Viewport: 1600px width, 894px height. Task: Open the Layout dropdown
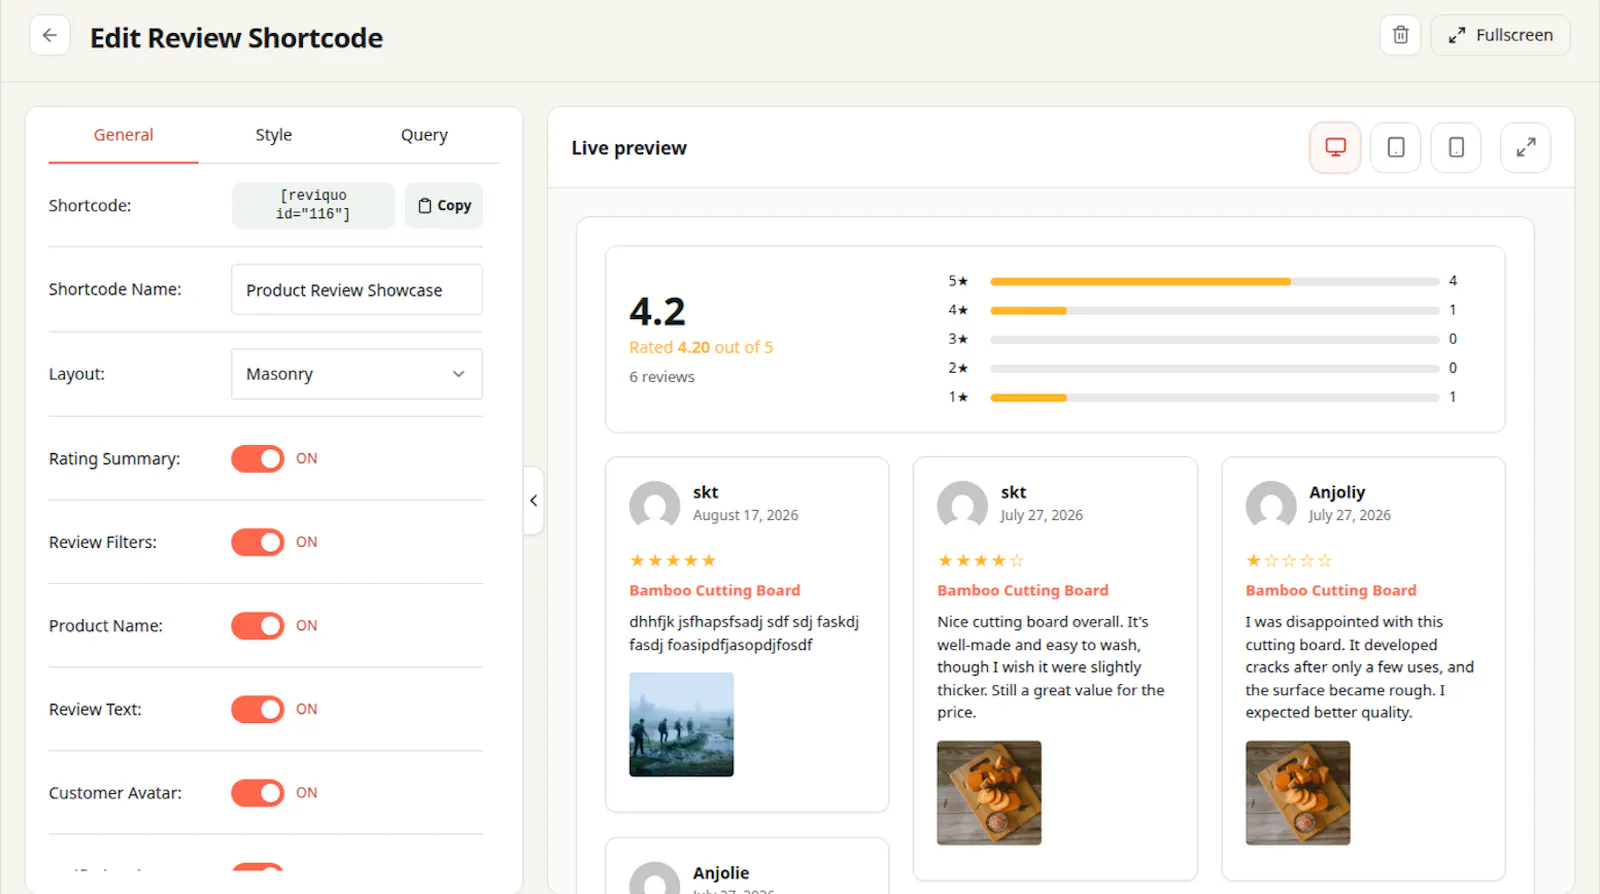coord(357,374)
